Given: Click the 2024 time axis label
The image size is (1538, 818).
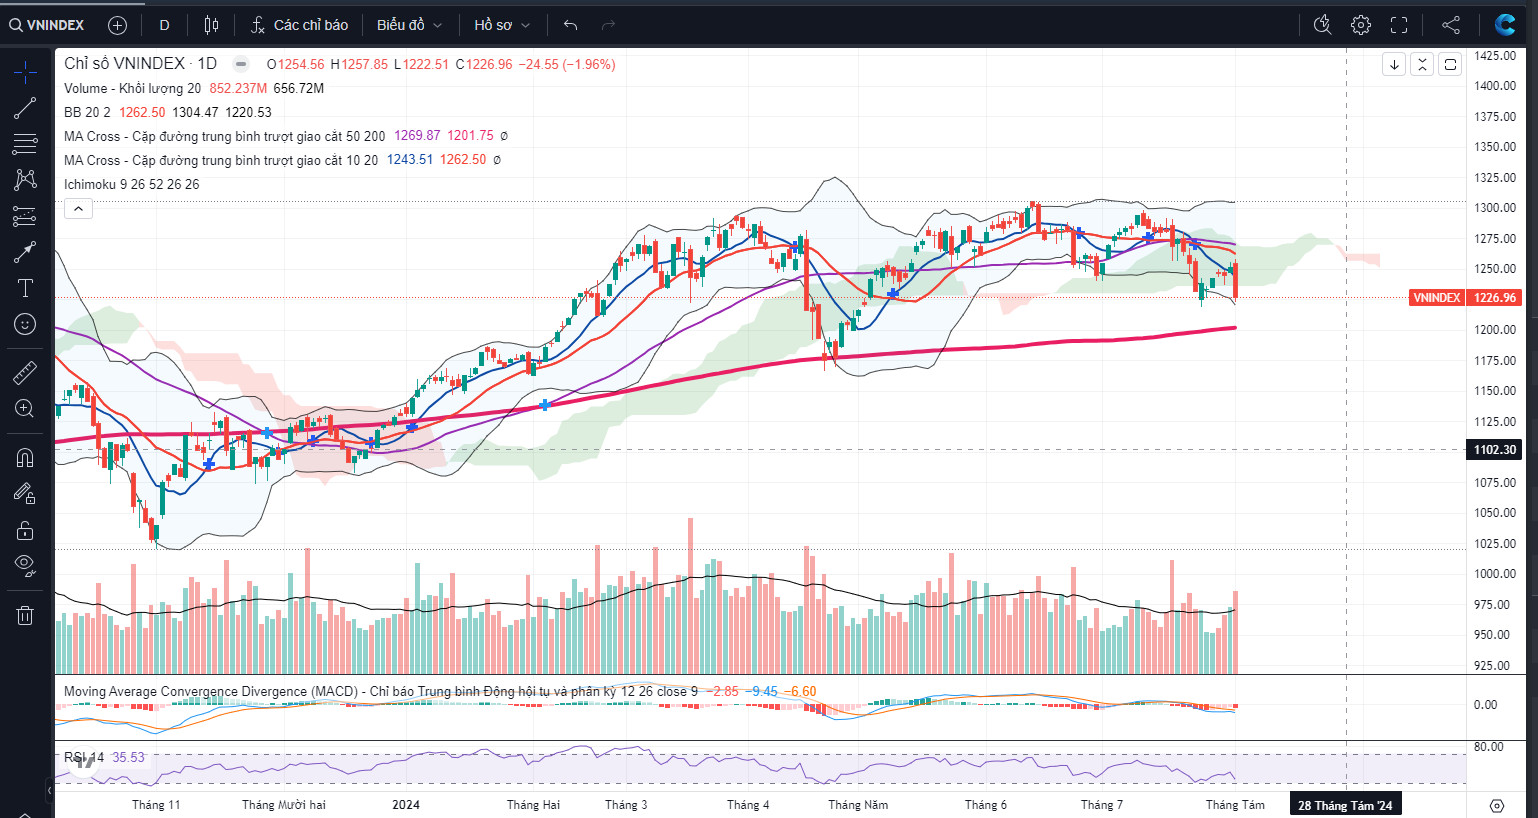Looking at the screenshot, I should [406, 805].
